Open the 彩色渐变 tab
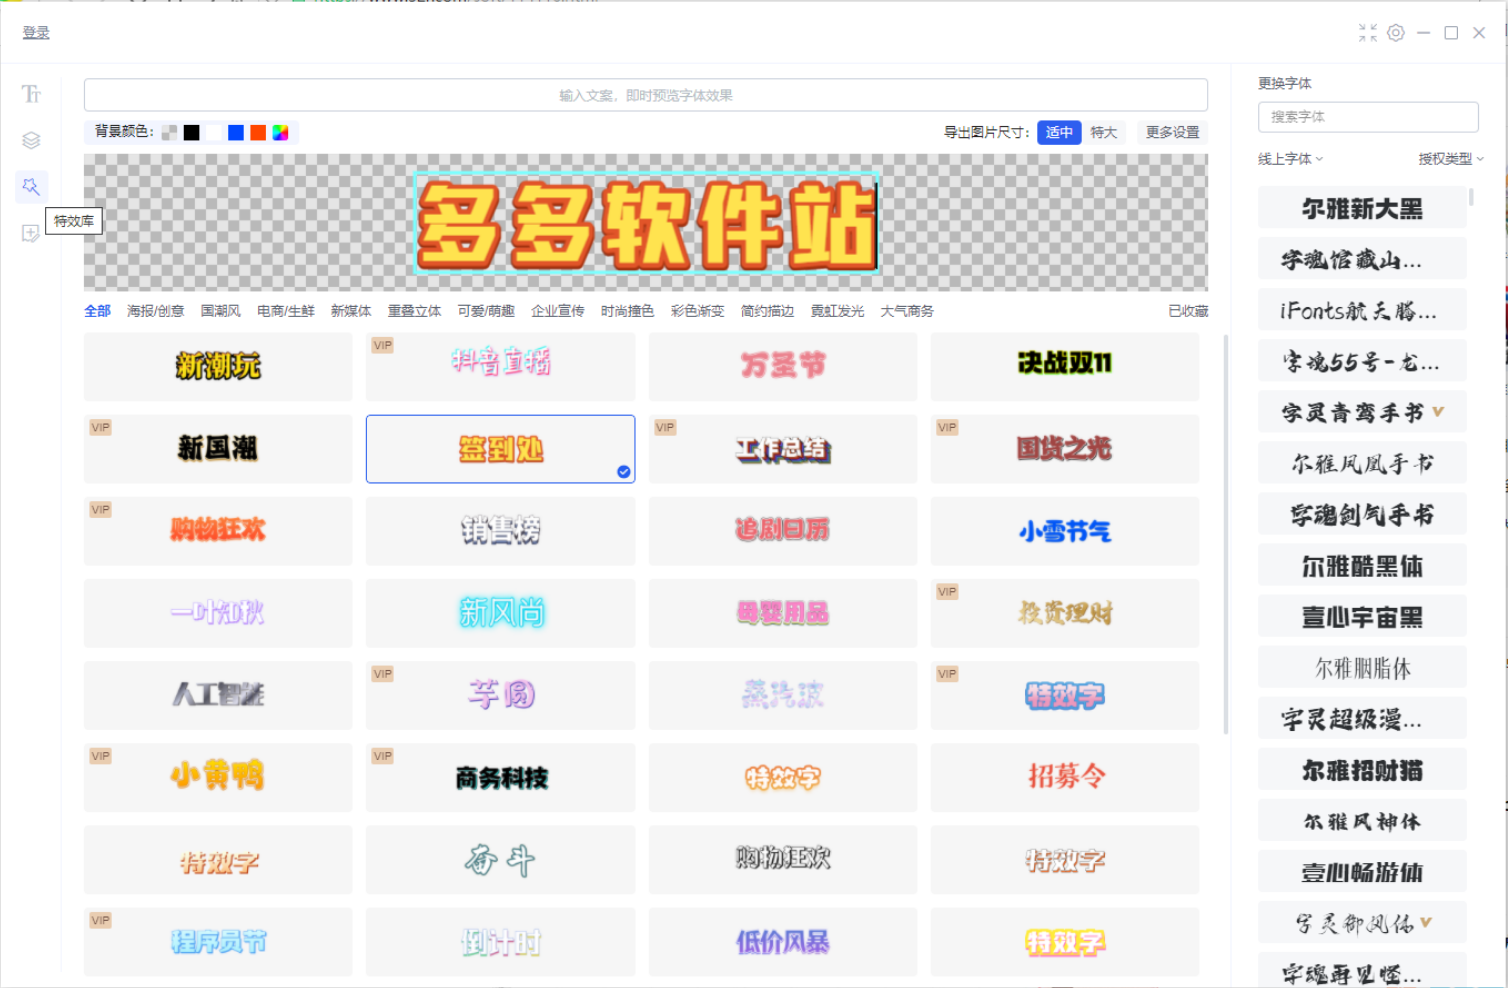Screen dimensions: 1508x988 [x=697, y=311]
